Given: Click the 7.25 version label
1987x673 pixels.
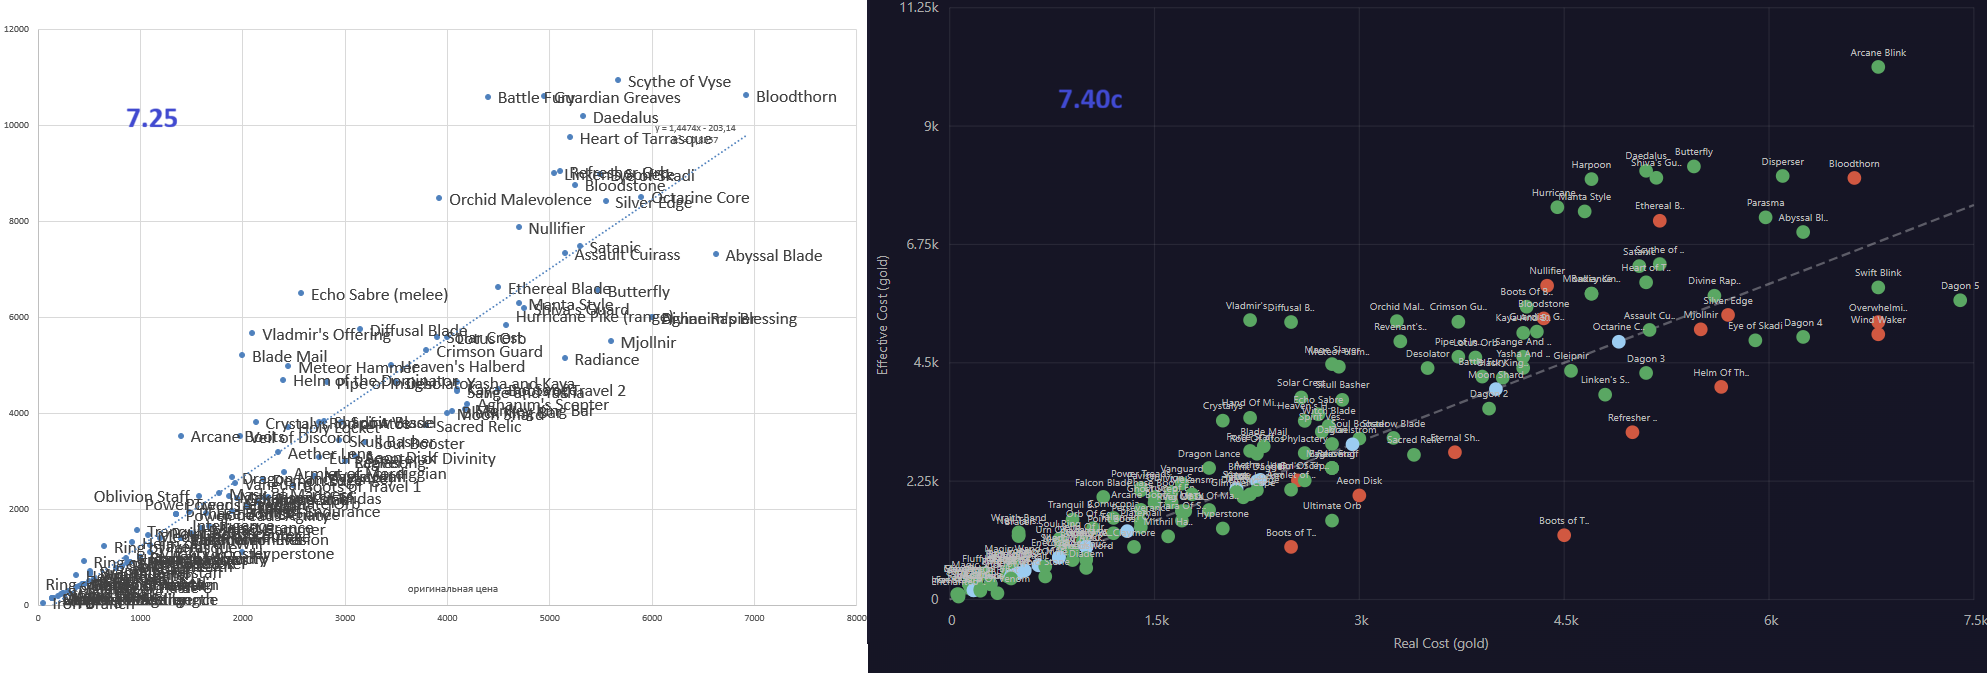Looking at the screenshot, I should 152,119.
